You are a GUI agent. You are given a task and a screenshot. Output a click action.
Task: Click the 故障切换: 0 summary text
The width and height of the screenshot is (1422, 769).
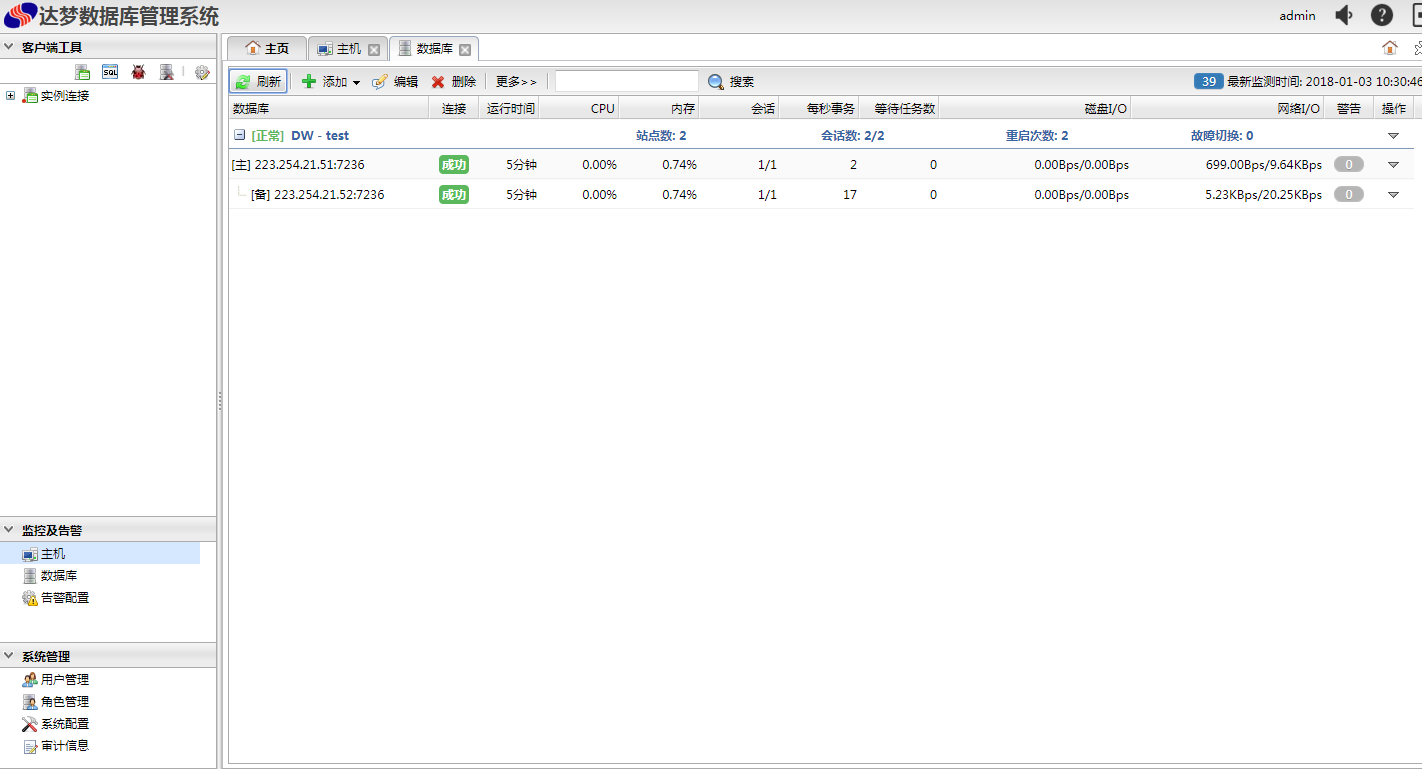pos(1222,136)
